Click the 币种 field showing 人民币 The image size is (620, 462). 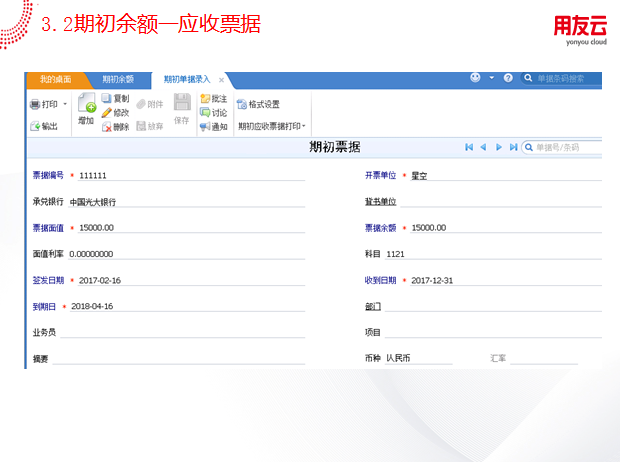point(419,358)
